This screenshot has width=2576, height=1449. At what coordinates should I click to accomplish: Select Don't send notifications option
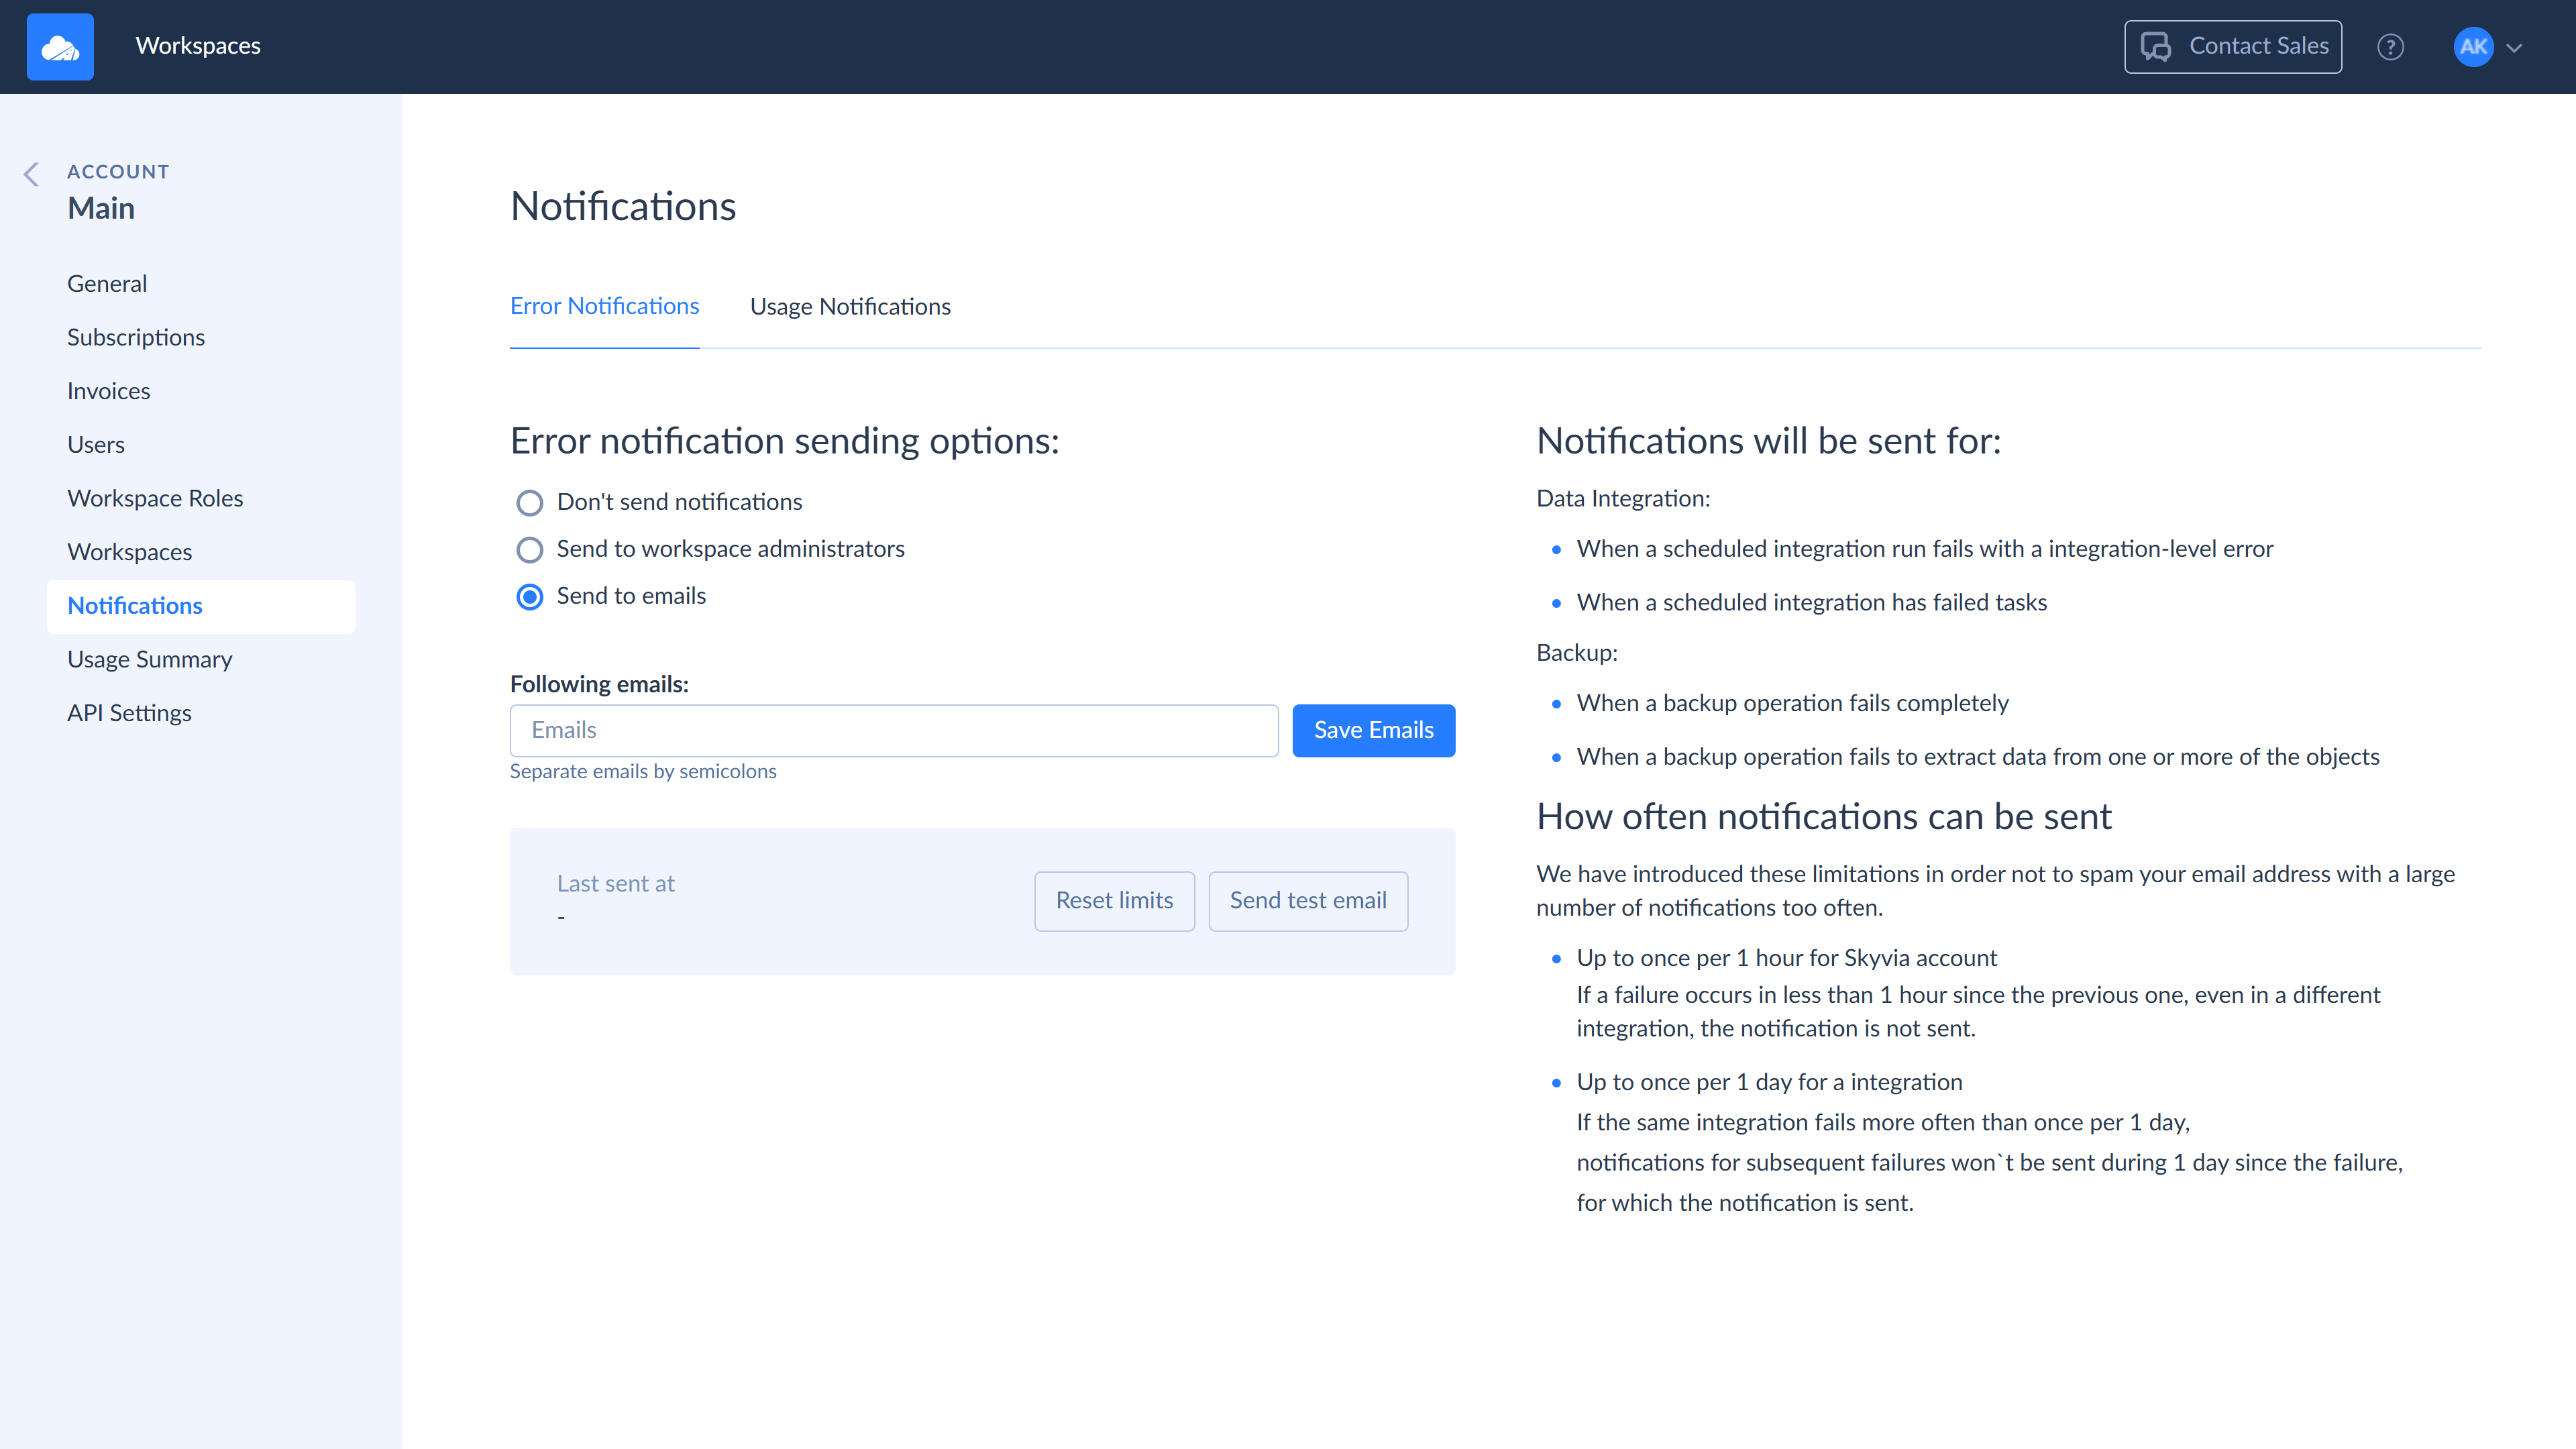(x=529, y=502)
